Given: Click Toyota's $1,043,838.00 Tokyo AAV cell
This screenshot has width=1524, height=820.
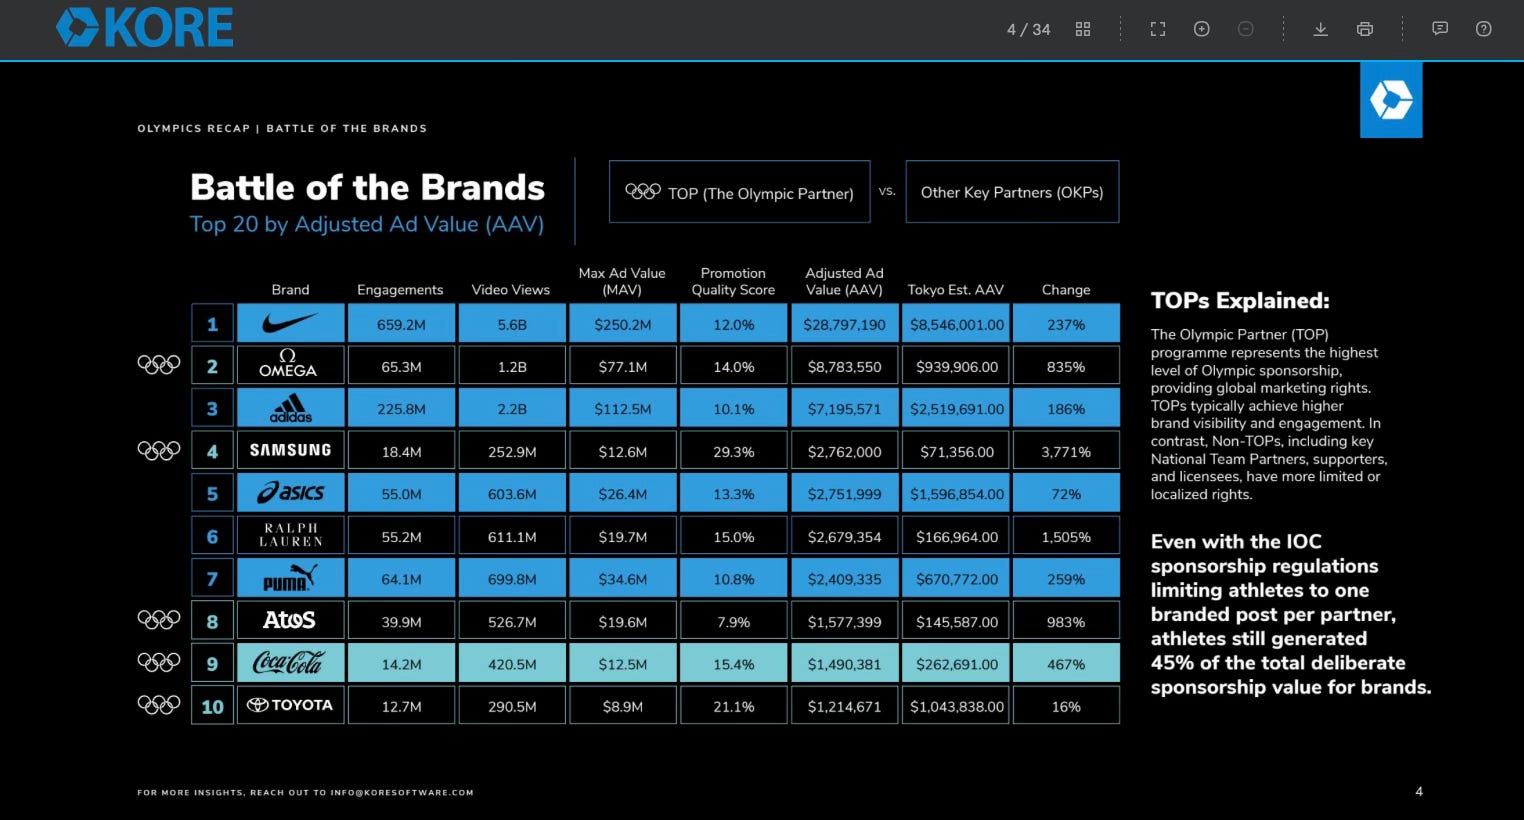Looking at the screenshot, I should pos(956,706).
